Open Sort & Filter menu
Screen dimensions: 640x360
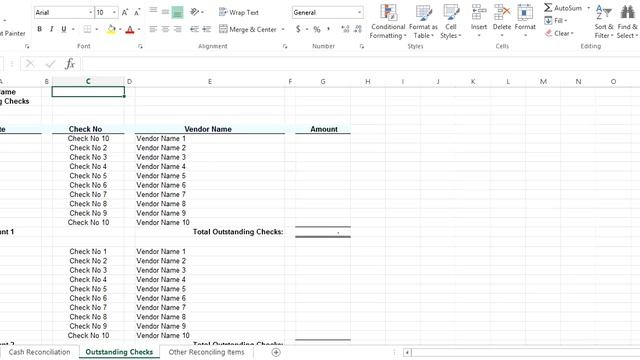coord(604,21)
